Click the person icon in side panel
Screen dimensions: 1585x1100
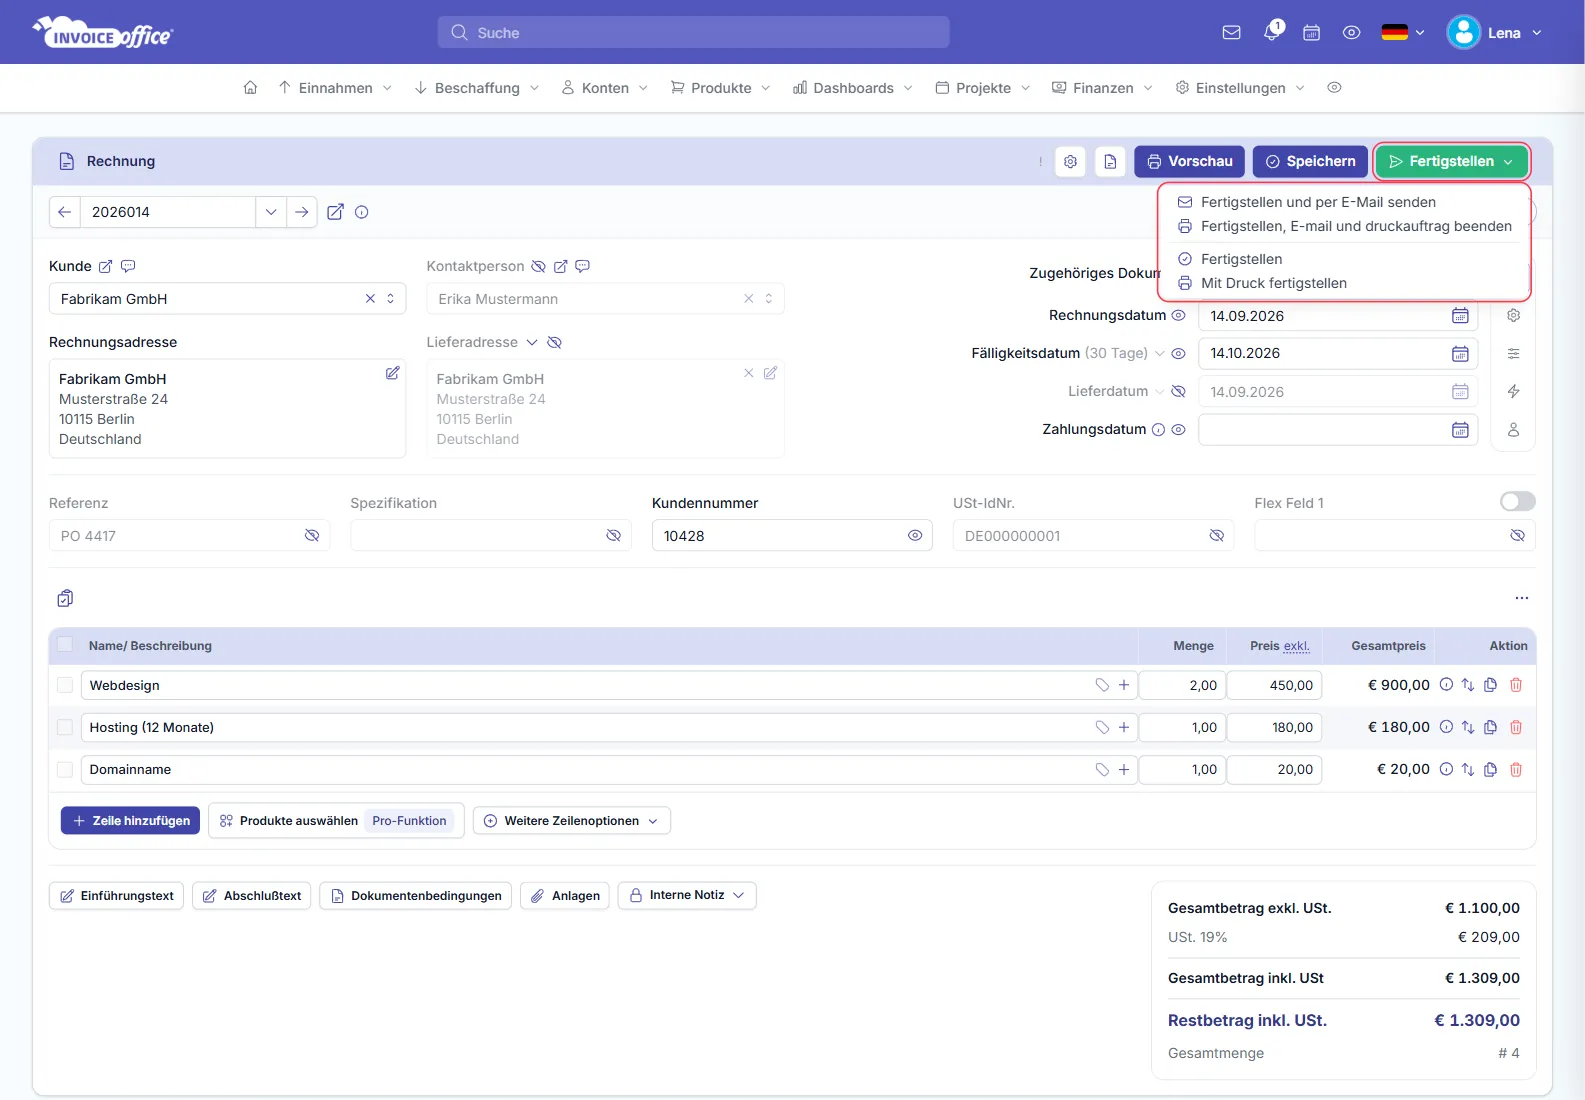(x=1513, y=429)
